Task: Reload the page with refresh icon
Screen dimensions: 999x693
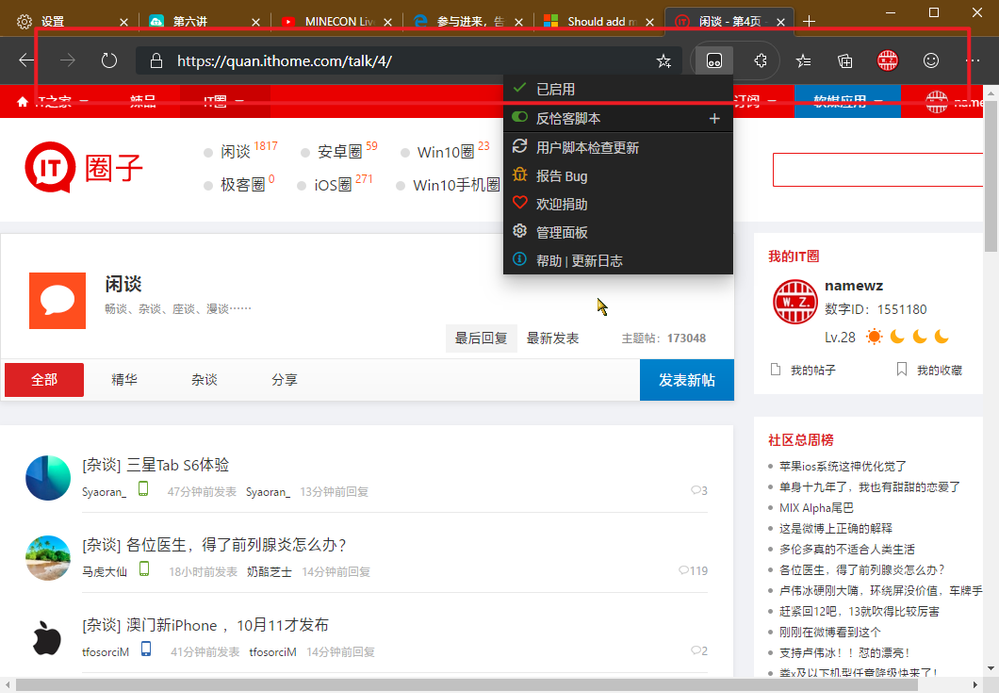Action: (x=110, y=61)
